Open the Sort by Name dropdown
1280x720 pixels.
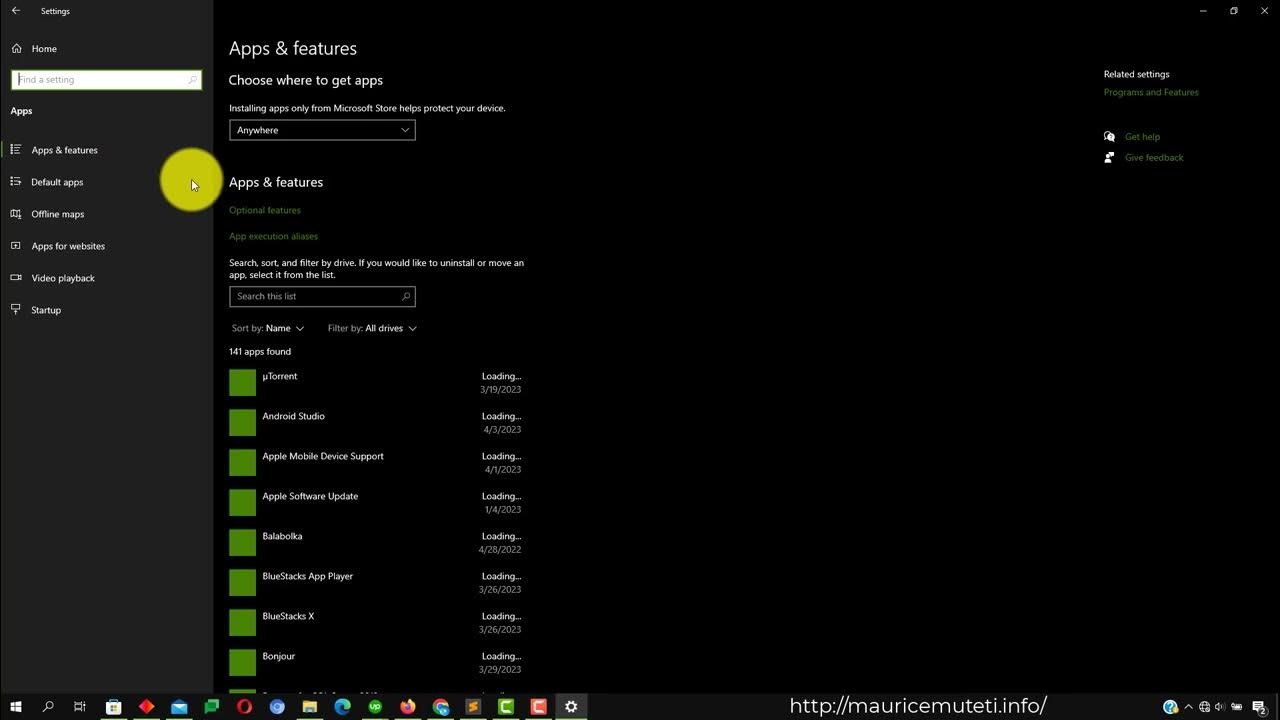tap(268, 328)
